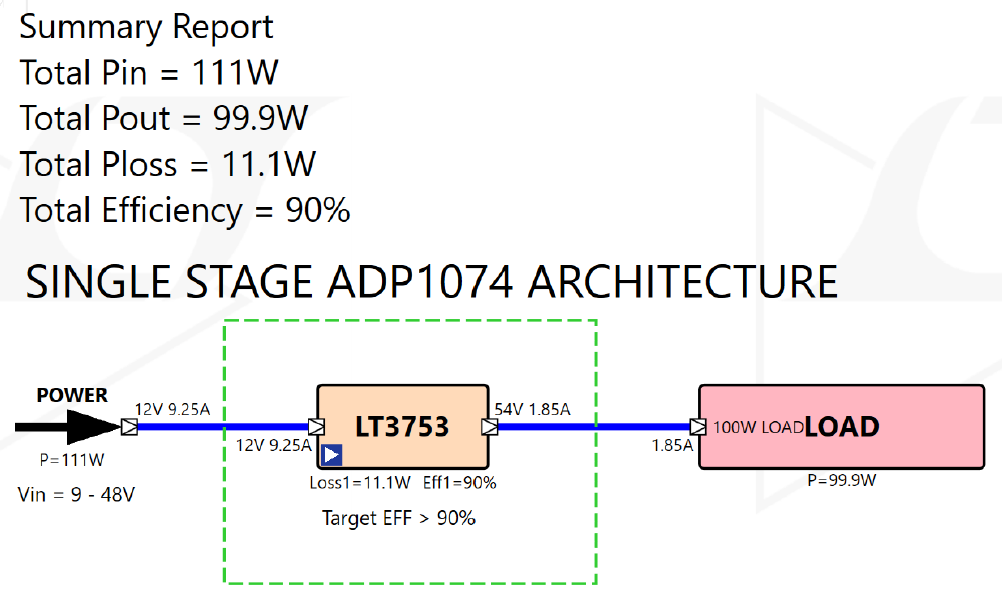Select the pink LOAD block
1002x607 pixels.
(842, 427)
